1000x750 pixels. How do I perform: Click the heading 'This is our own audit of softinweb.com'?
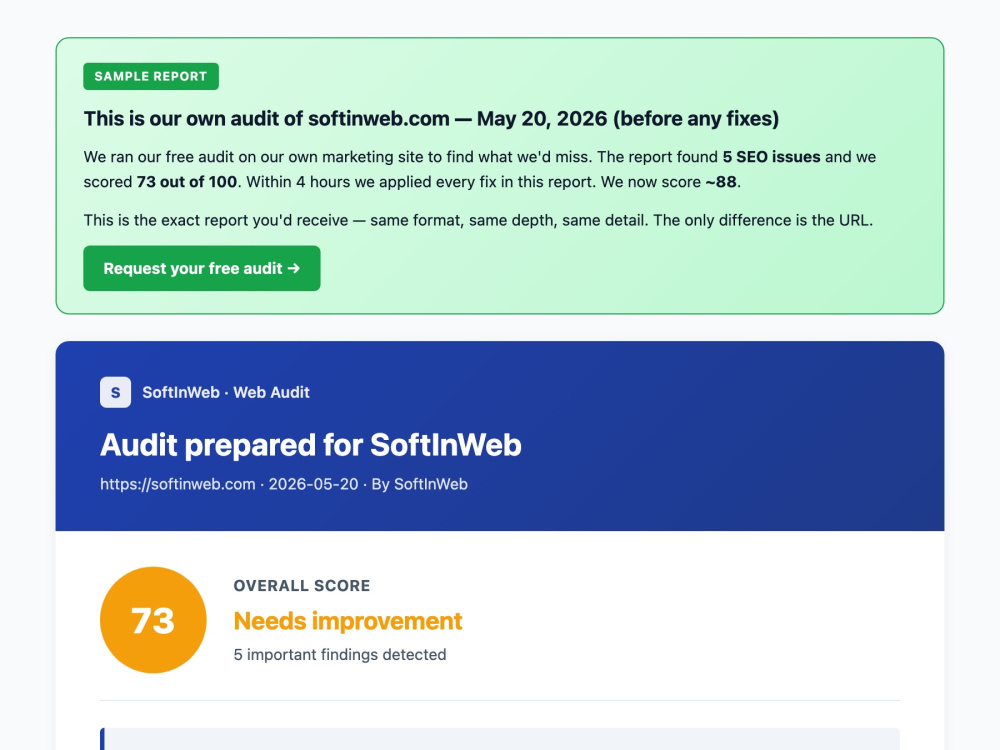click(431, 119)
